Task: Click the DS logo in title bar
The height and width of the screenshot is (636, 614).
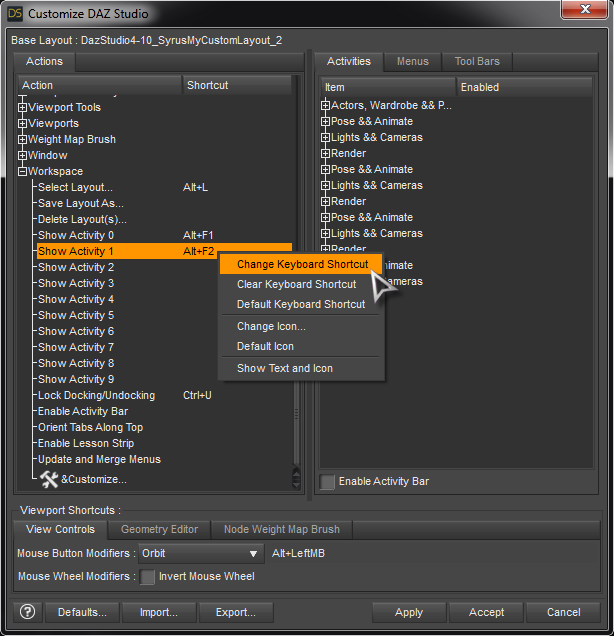Action: pos(15,13)
